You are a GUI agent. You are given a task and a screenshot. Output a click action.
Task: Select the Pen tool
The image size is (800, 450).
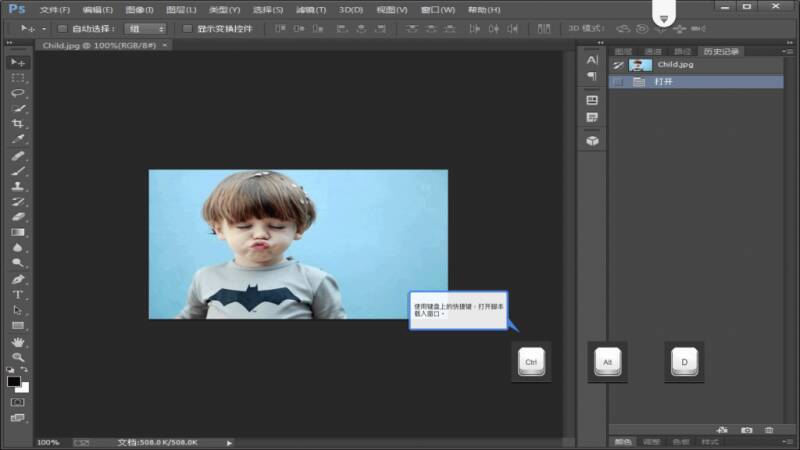pos(18,280)
